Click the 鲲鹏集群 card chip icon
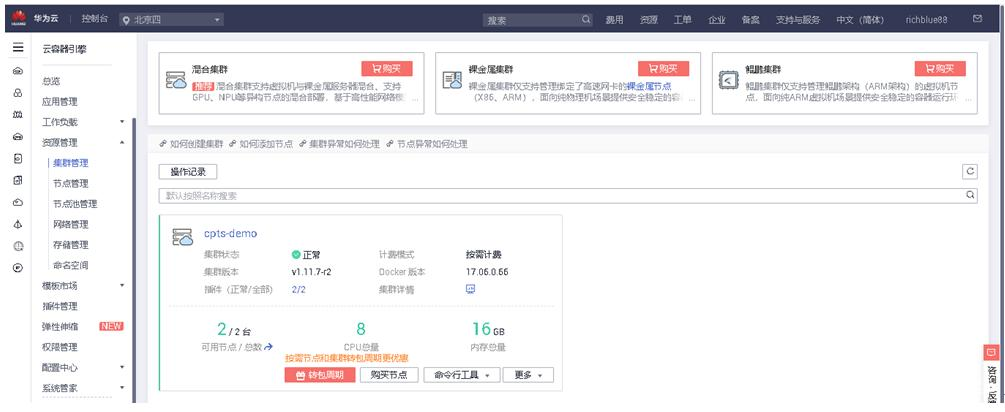Viewport: 1005px width, 412px height. pos(729,79)
